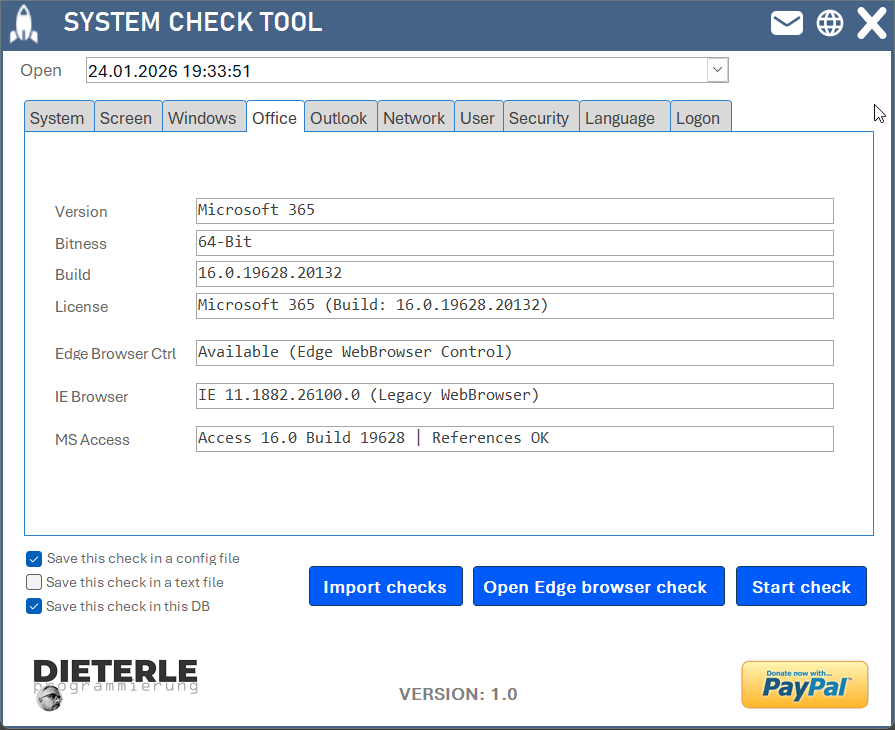Switch to the Screen tab

click(x=126, y=118)
